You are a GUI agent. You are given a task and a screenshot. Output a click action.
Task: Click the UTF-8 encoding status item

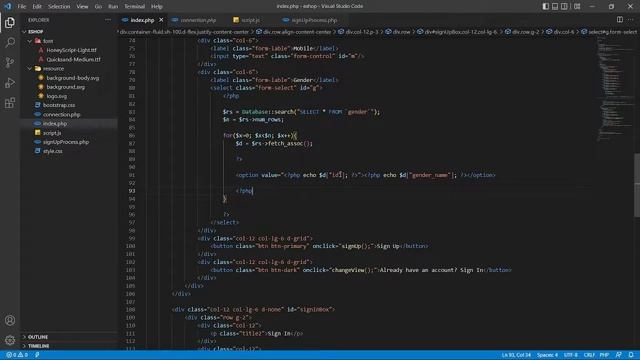click(571, 355)
